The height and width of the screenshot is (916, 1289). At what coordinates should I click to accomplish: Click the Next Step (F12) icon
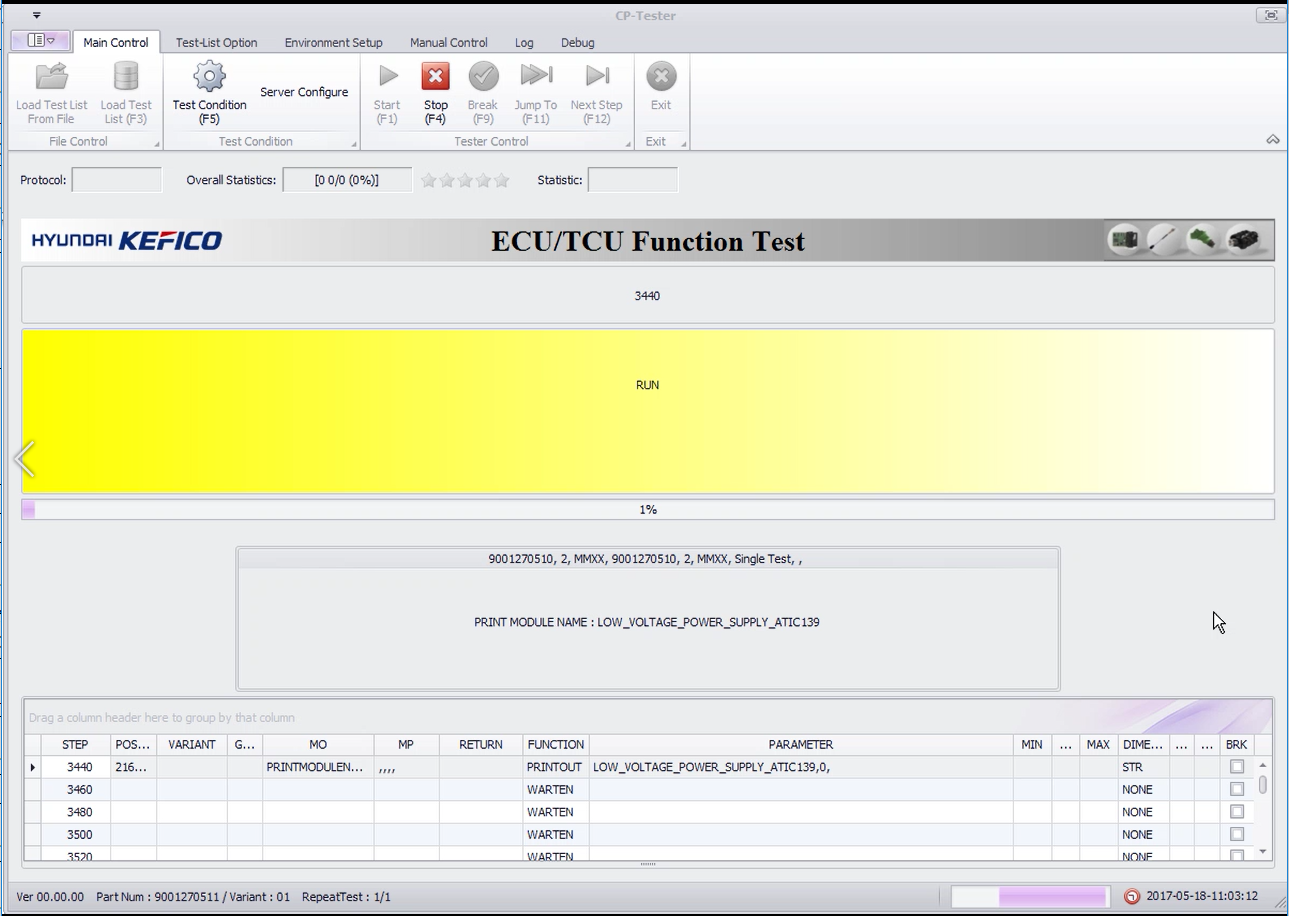pyautogui.click(x=597, y=75)
